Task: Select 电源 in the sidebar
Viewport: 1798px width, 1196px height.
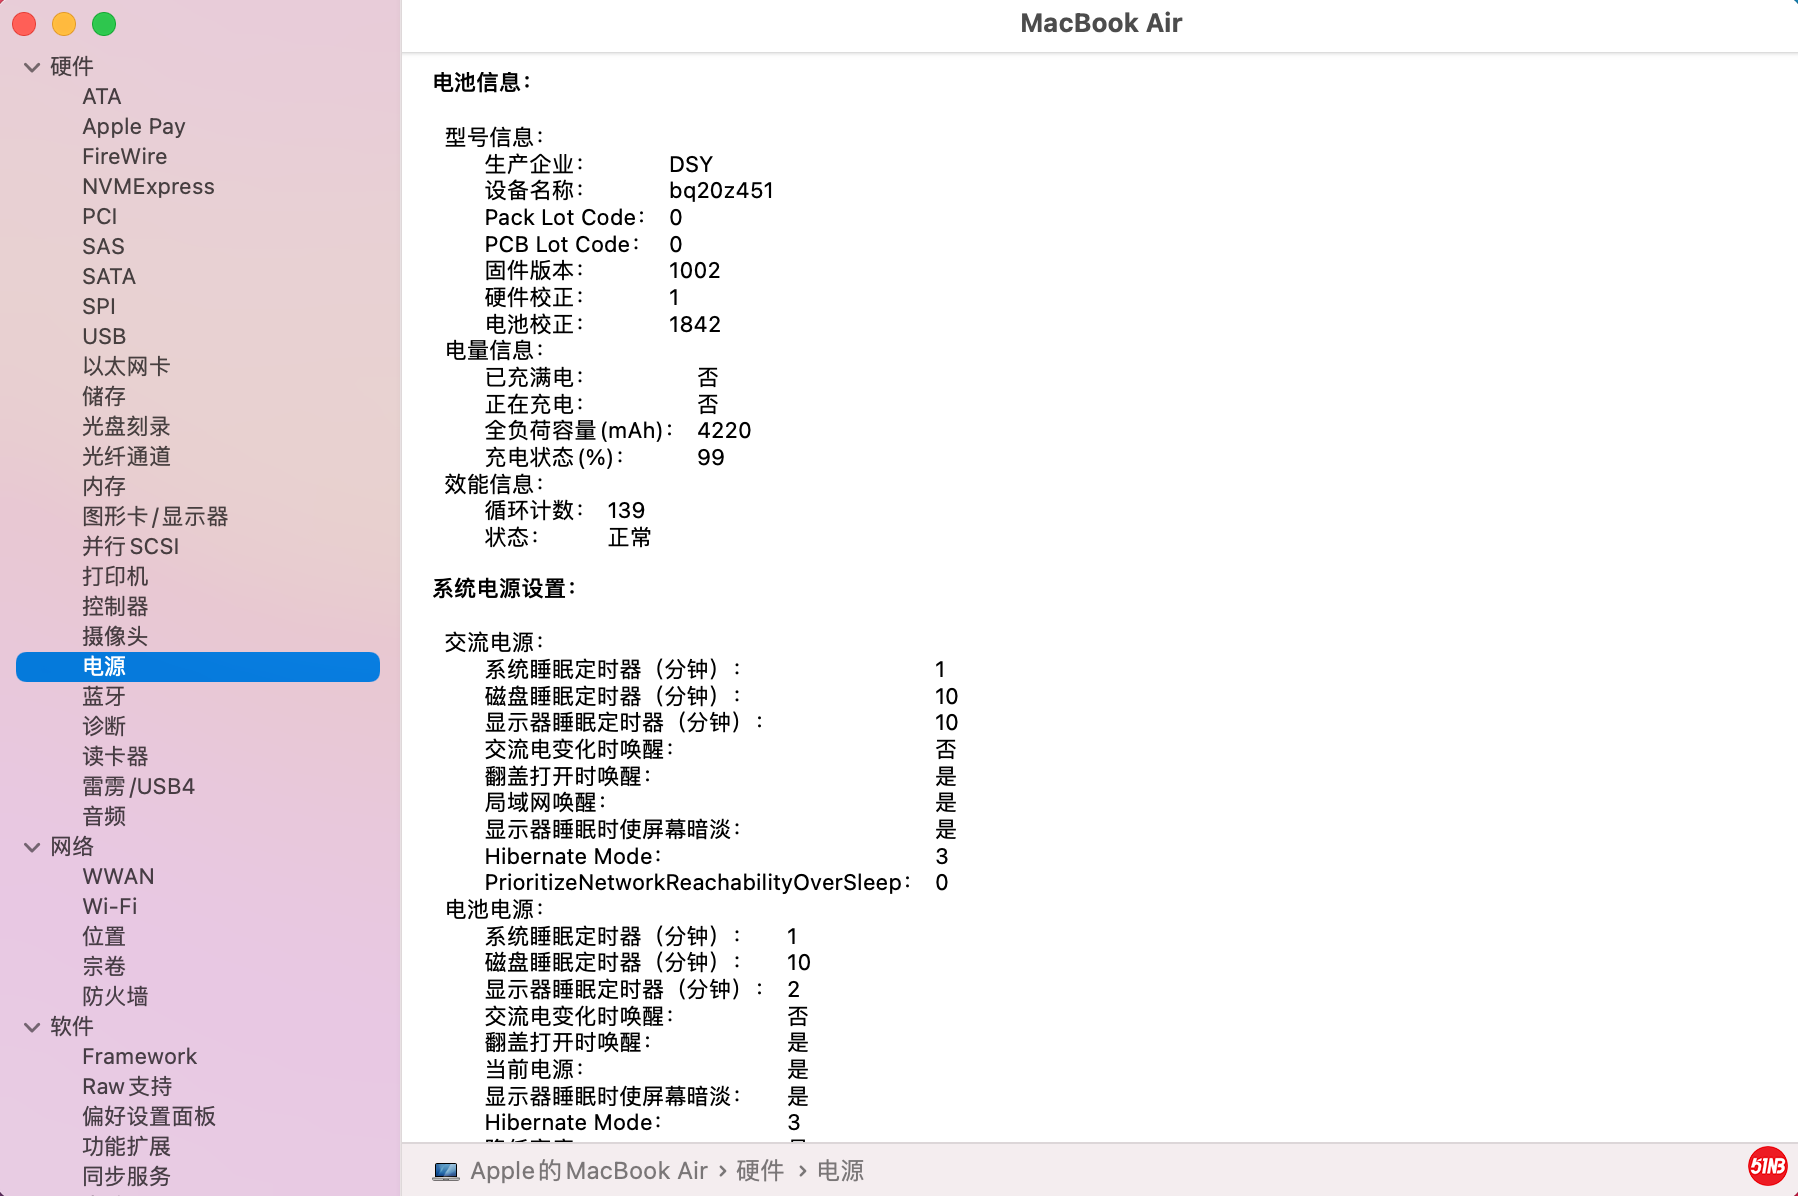Action: coord(104,667)
